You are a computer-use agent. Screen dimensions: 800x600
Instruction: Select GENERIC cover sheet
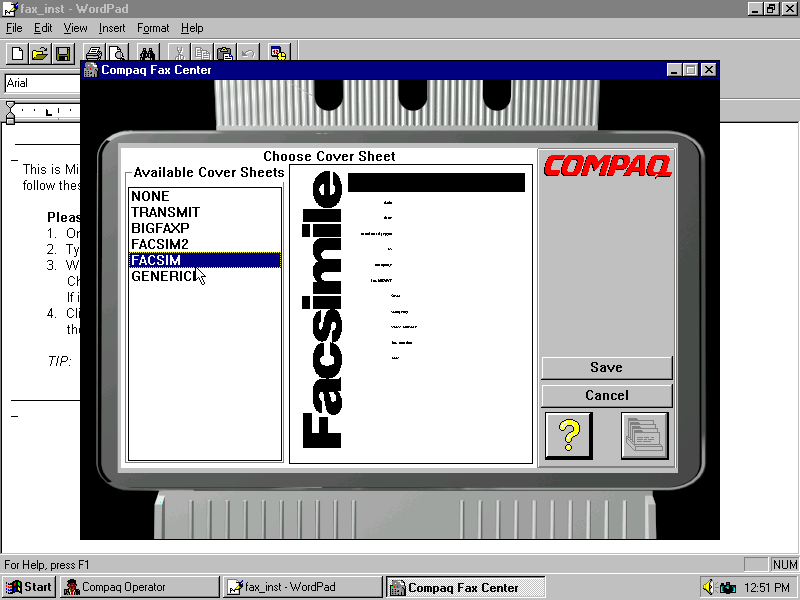tap(205, 276)
